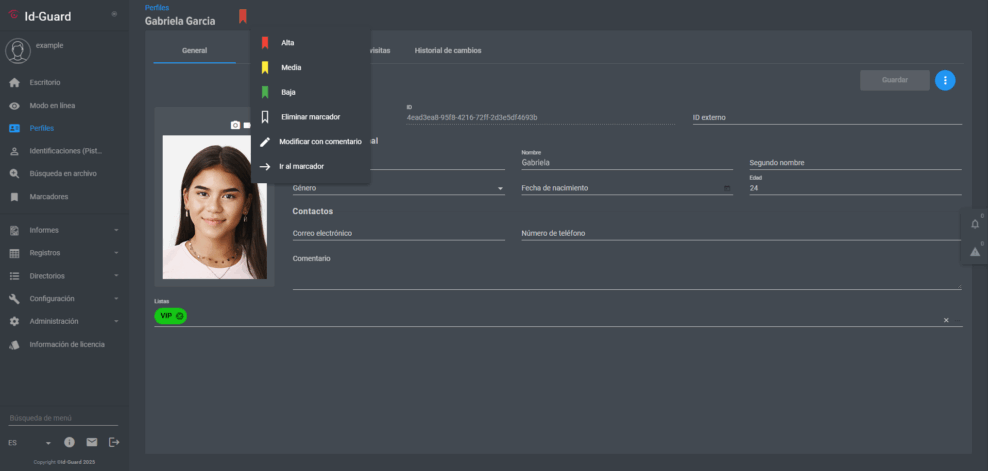Image resolution: width=988 pixels, height=471 pixels.
Task: Open the warning triangle alerts panel
Action: (975, 251)
